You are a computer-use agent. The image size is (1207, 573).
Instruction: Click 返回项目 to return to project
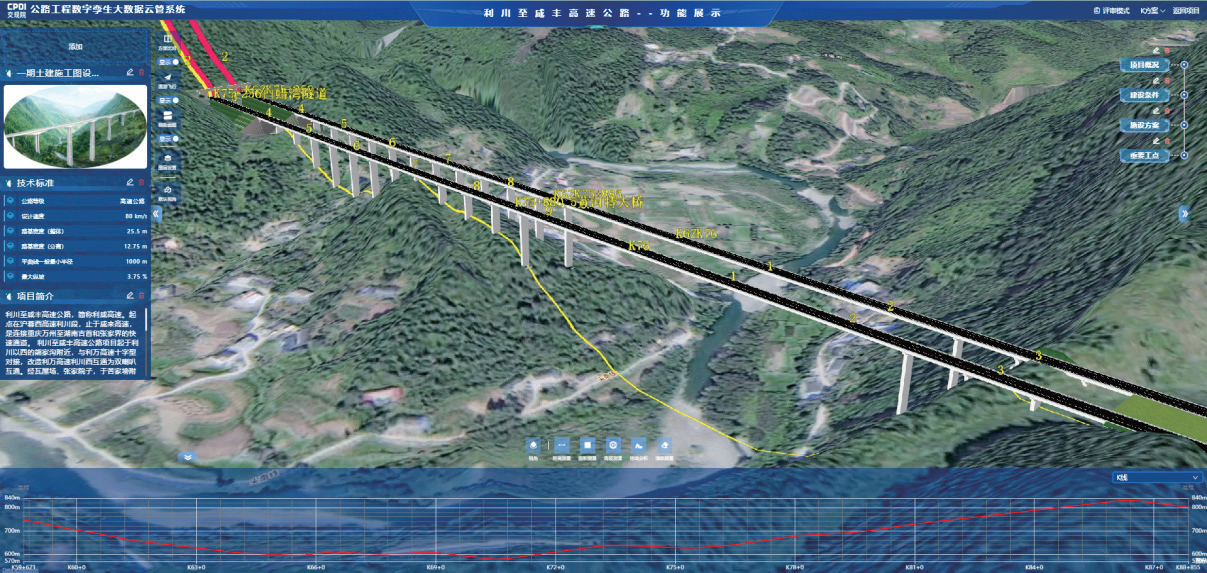click(1186, 10)
